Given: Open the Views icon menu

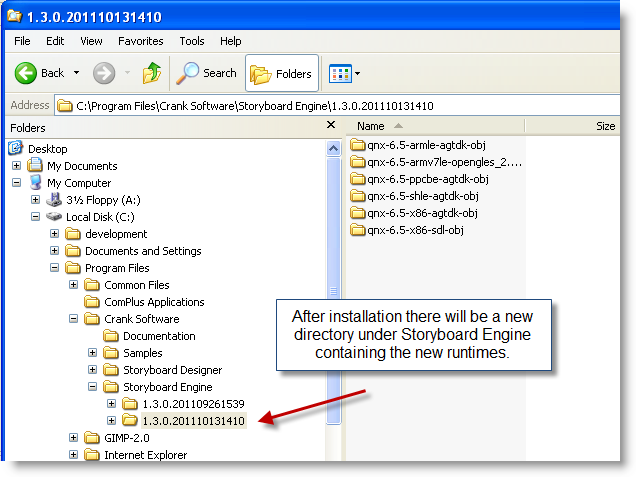Looking at the screenshot, I should point(340,73).
